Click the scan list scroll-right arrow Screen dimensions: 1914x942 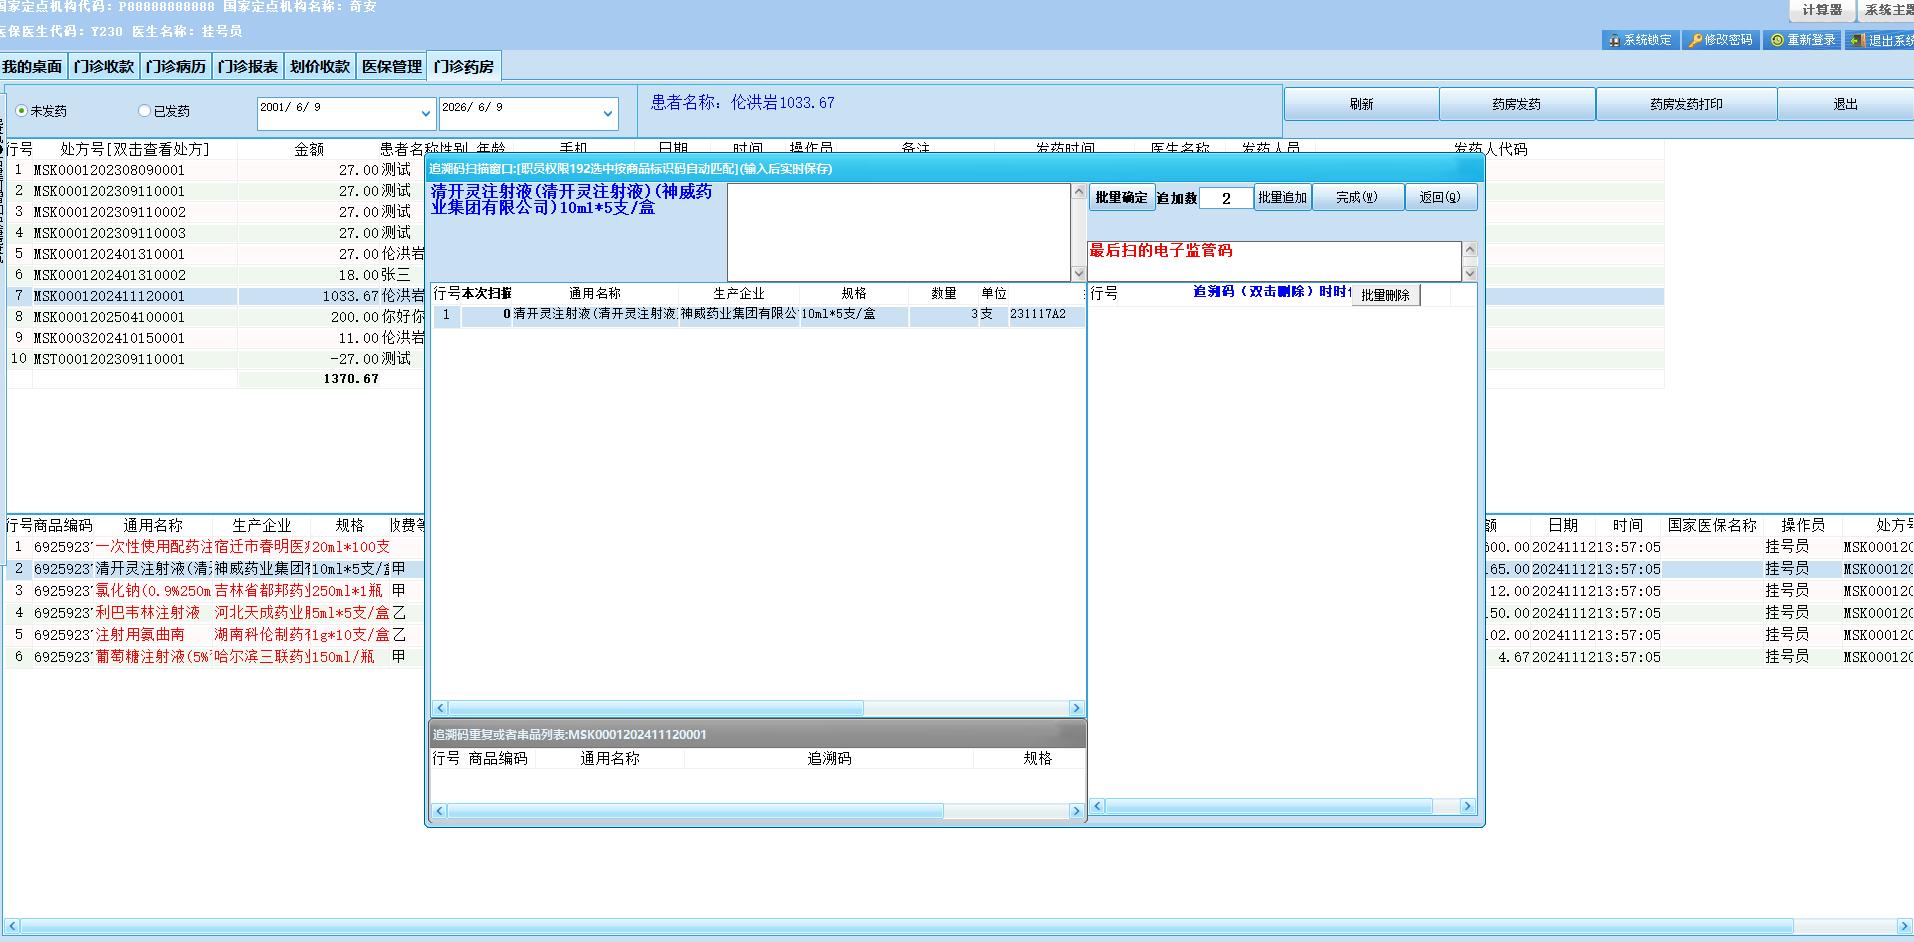point(1077,708)
